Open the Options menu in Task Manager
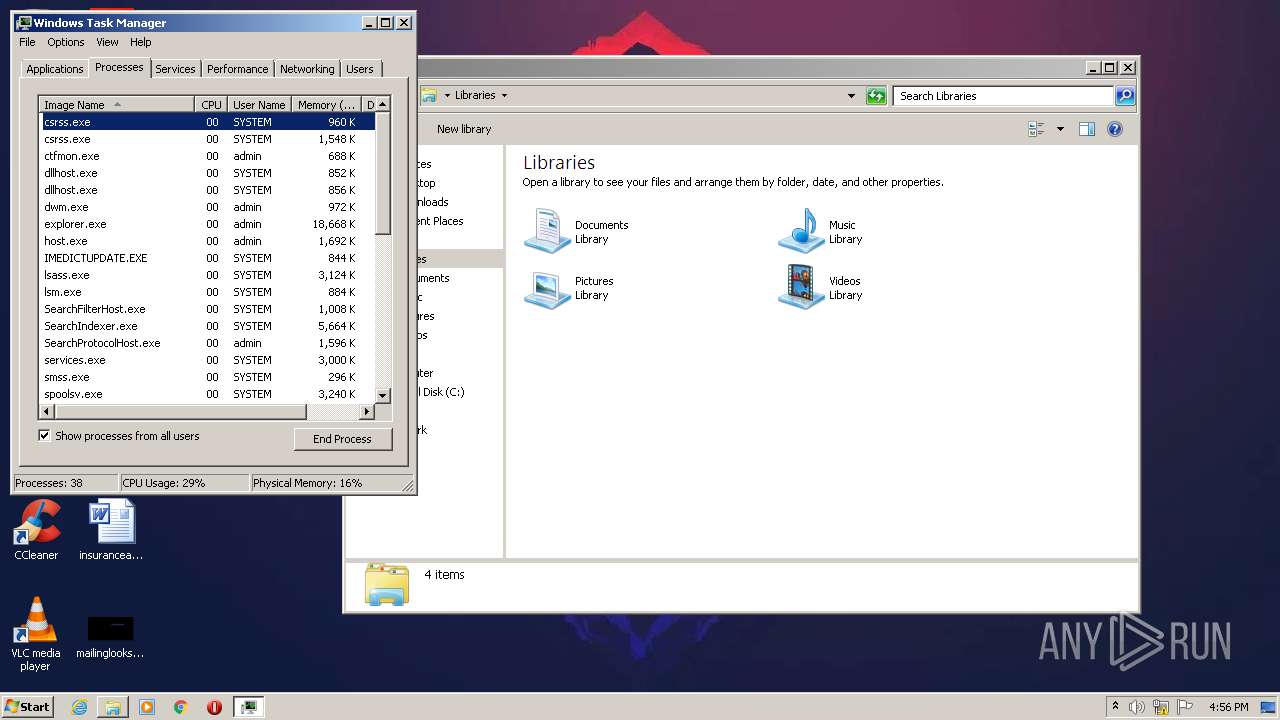 click(x=66, y=42)
